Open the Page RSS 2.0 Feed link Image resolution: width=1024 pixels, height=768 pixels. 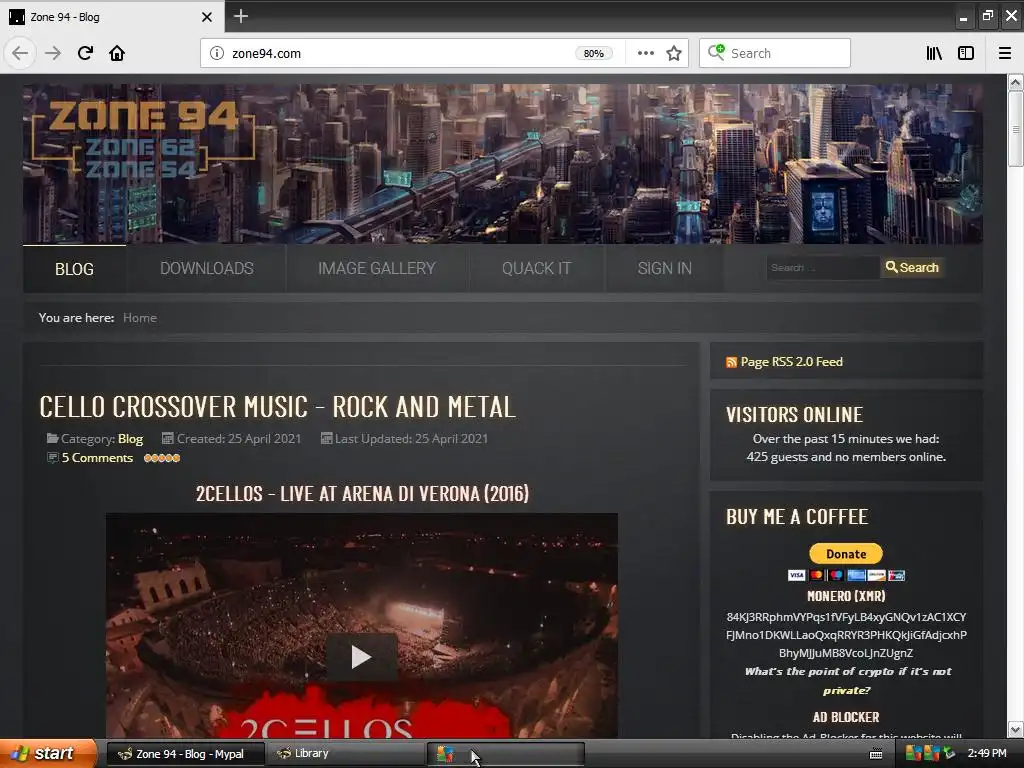pos(791,362)
